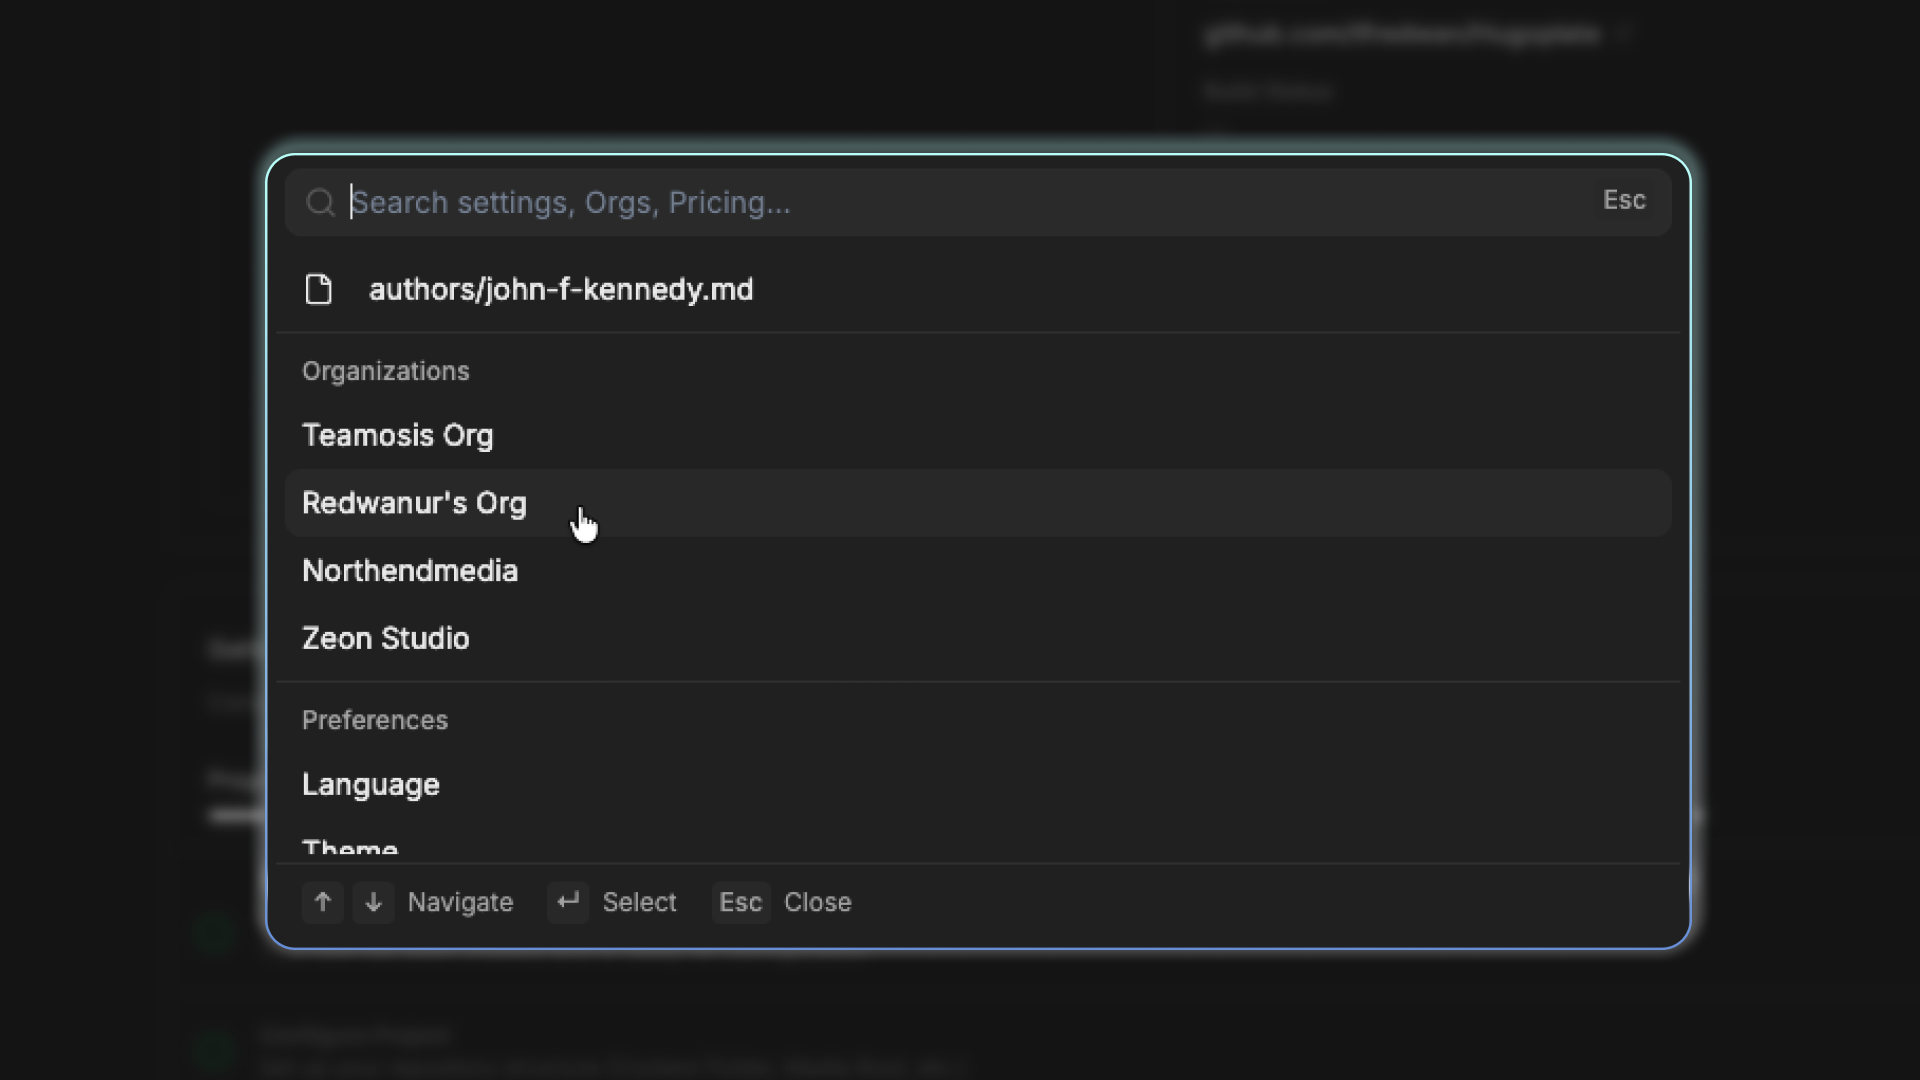This screenshot has width=1920, height=1080.
Task: Click the document icon beside john-f-kennedy.md
Action: coord(319,289)
